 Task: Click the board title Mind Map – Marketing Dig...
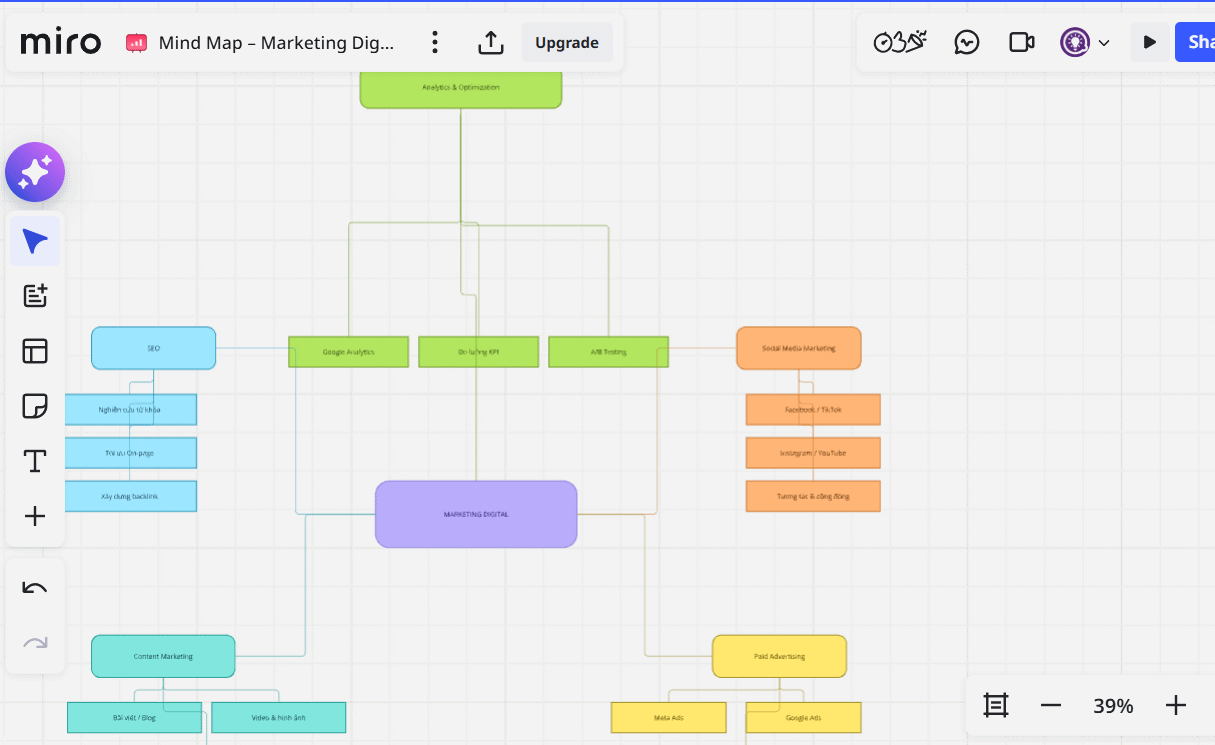coord(276,43)
